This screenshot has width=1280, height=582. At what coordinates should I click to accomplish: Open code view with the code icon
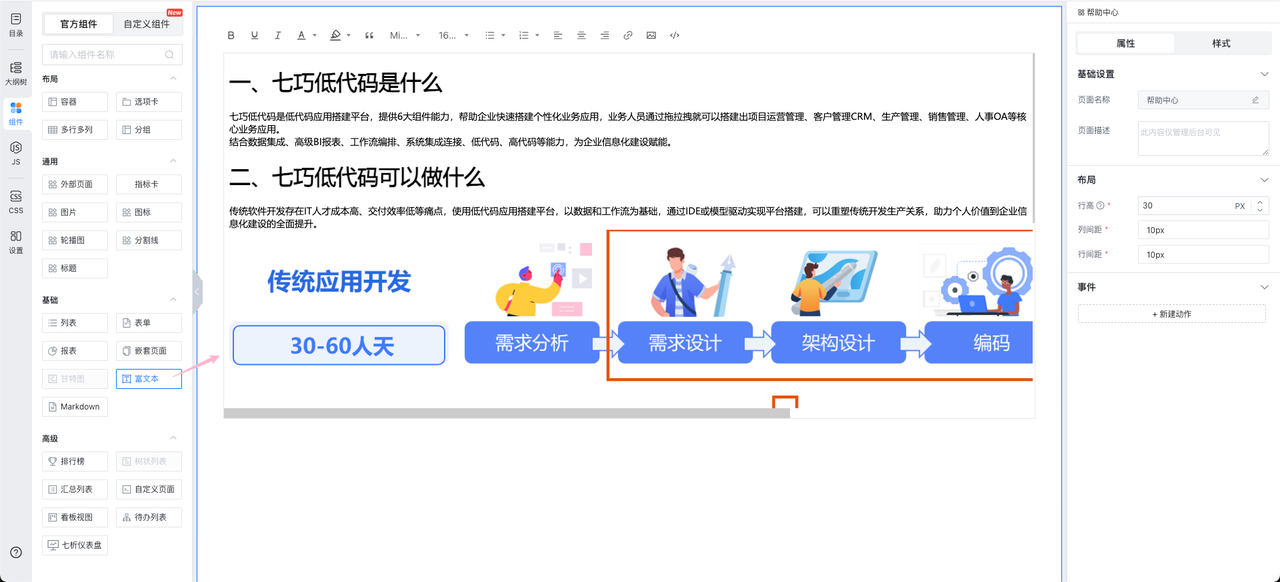pos(675,35)
